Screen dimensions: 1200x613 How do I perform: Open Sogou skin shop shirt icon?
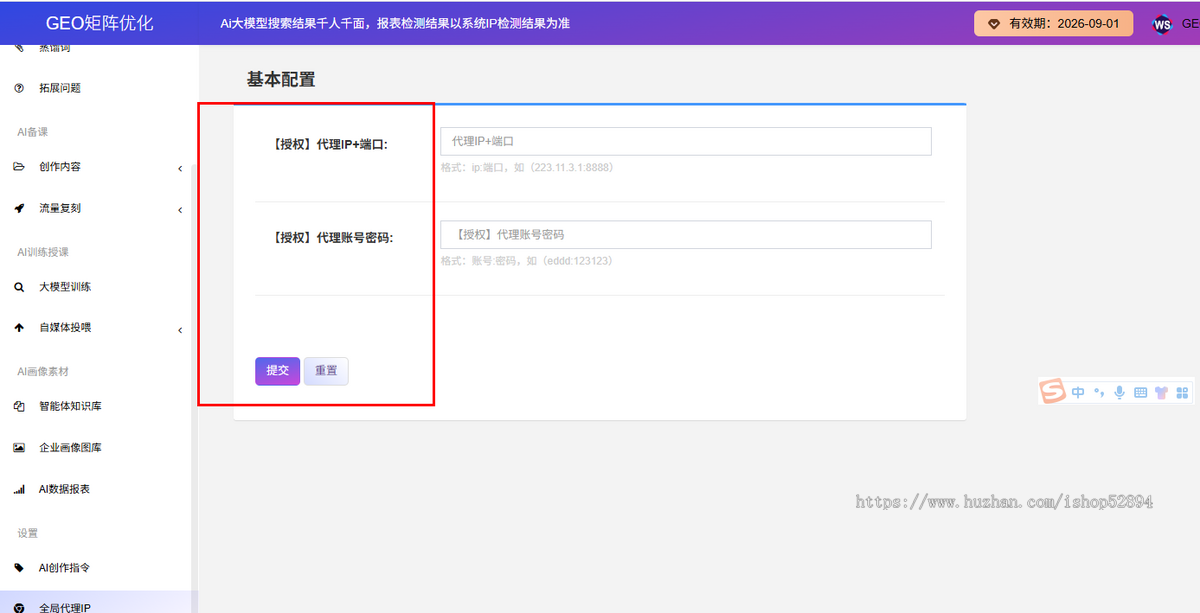[1161, 393]
